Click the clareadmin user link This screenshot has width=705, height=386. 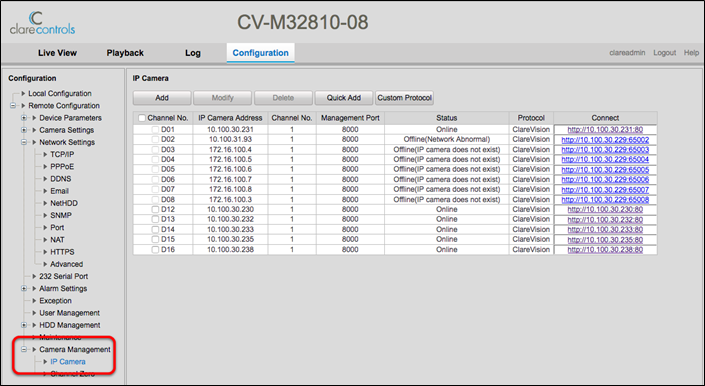tap(627, 53)
